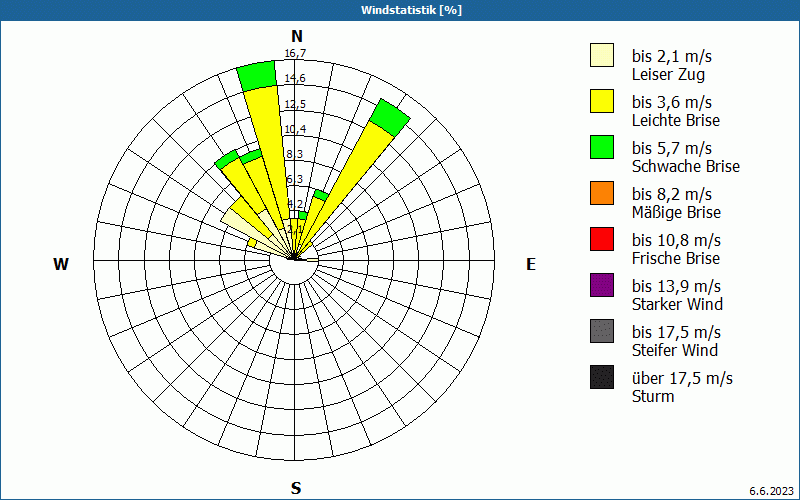Click the S compass label
The width and height of the screenshot is (800, 500).
pos(296,489)
